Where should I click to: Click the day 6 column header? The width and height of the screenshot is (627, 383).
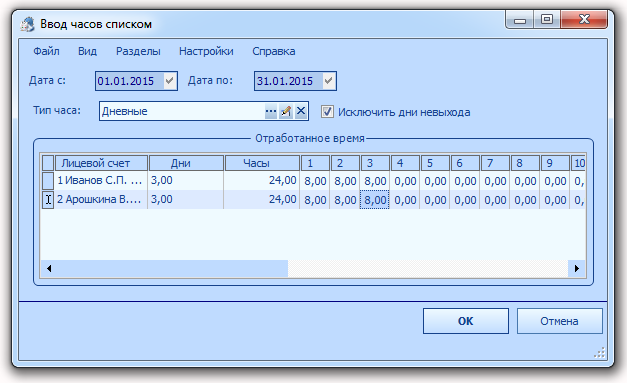(465, 163)
